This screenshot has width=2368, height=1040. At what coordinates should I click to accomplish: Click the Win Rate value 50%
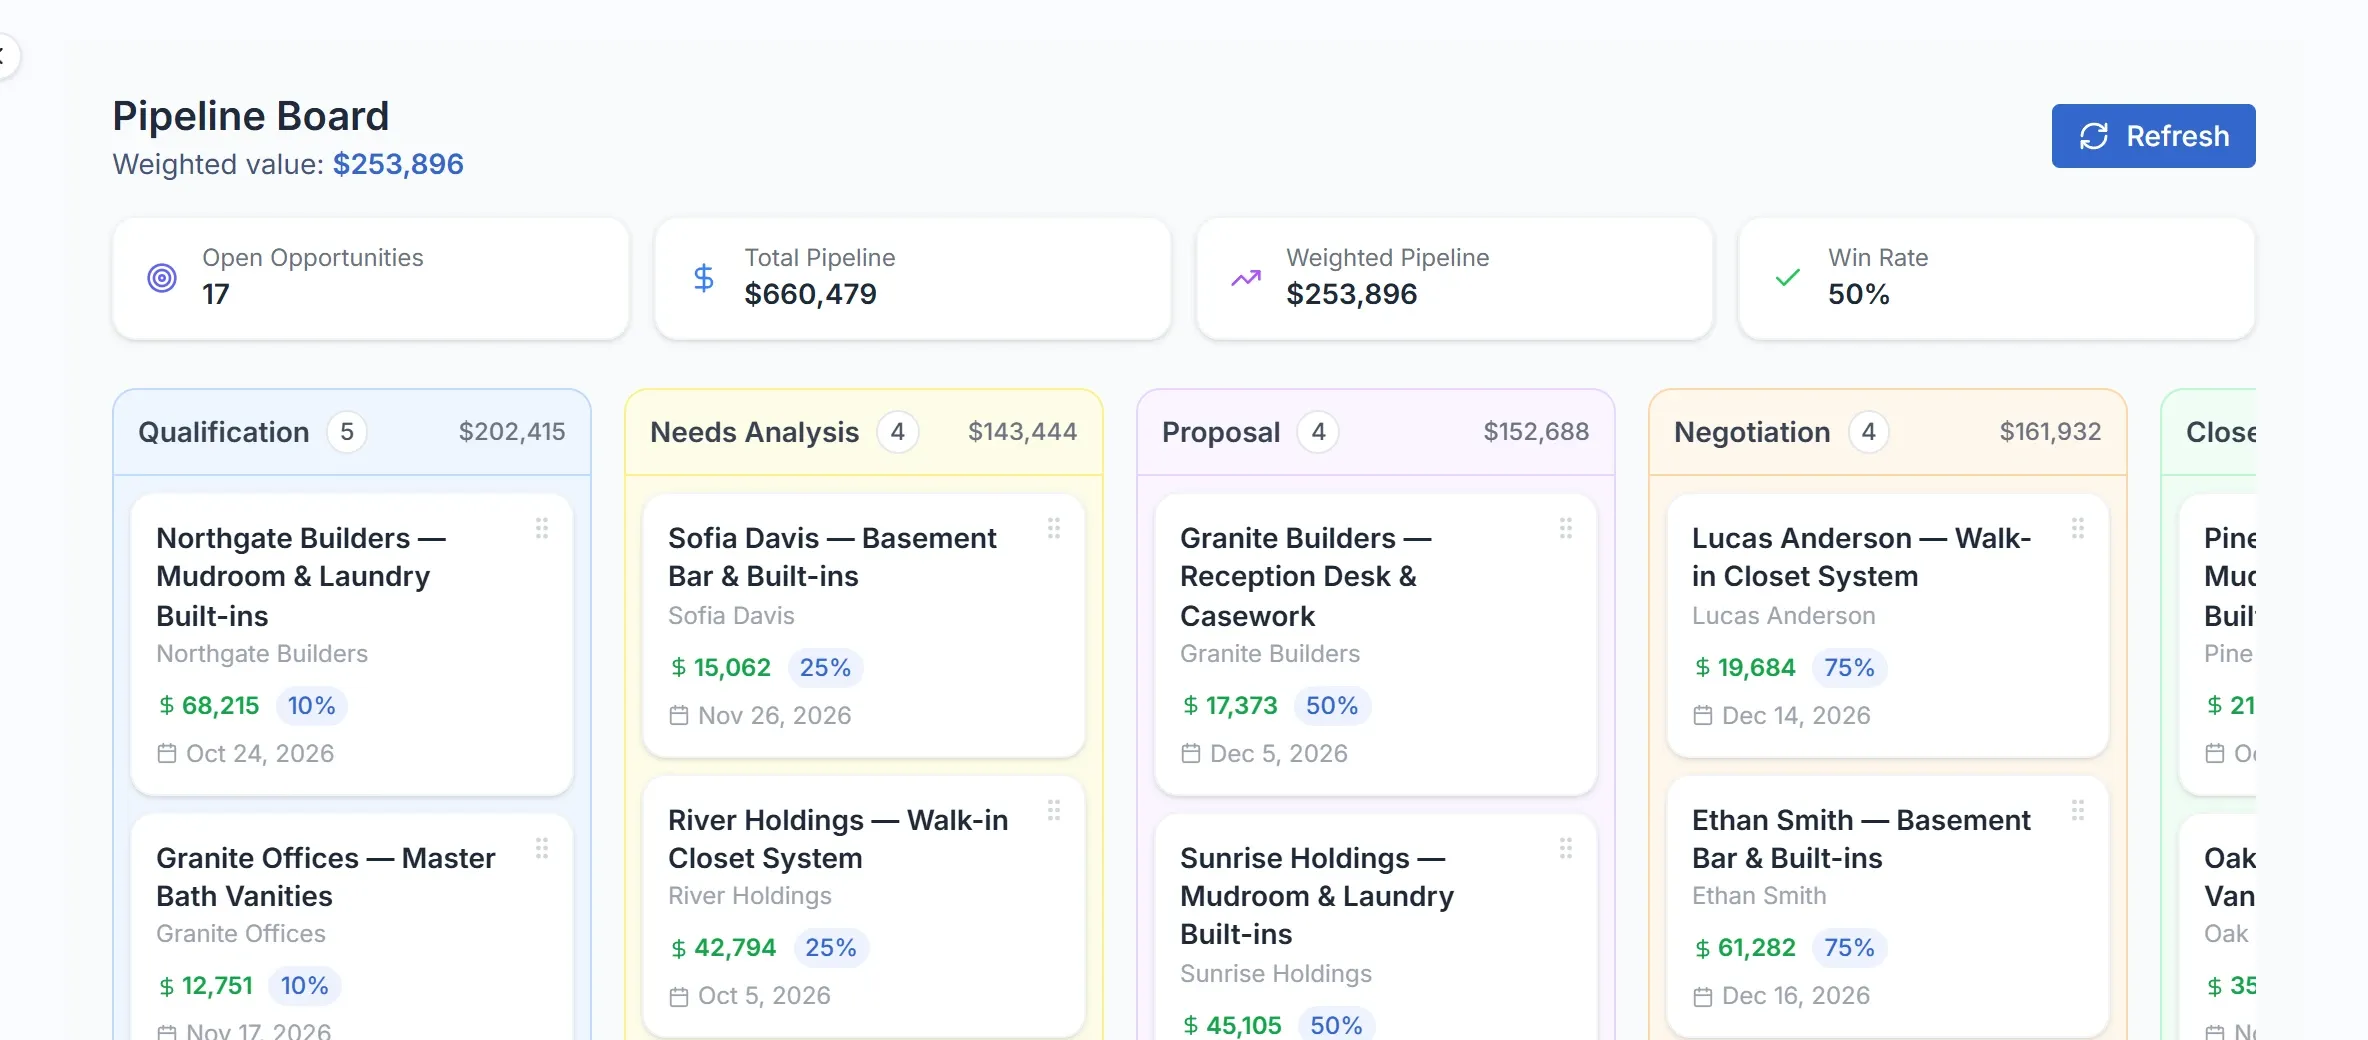pos(1859,294)
